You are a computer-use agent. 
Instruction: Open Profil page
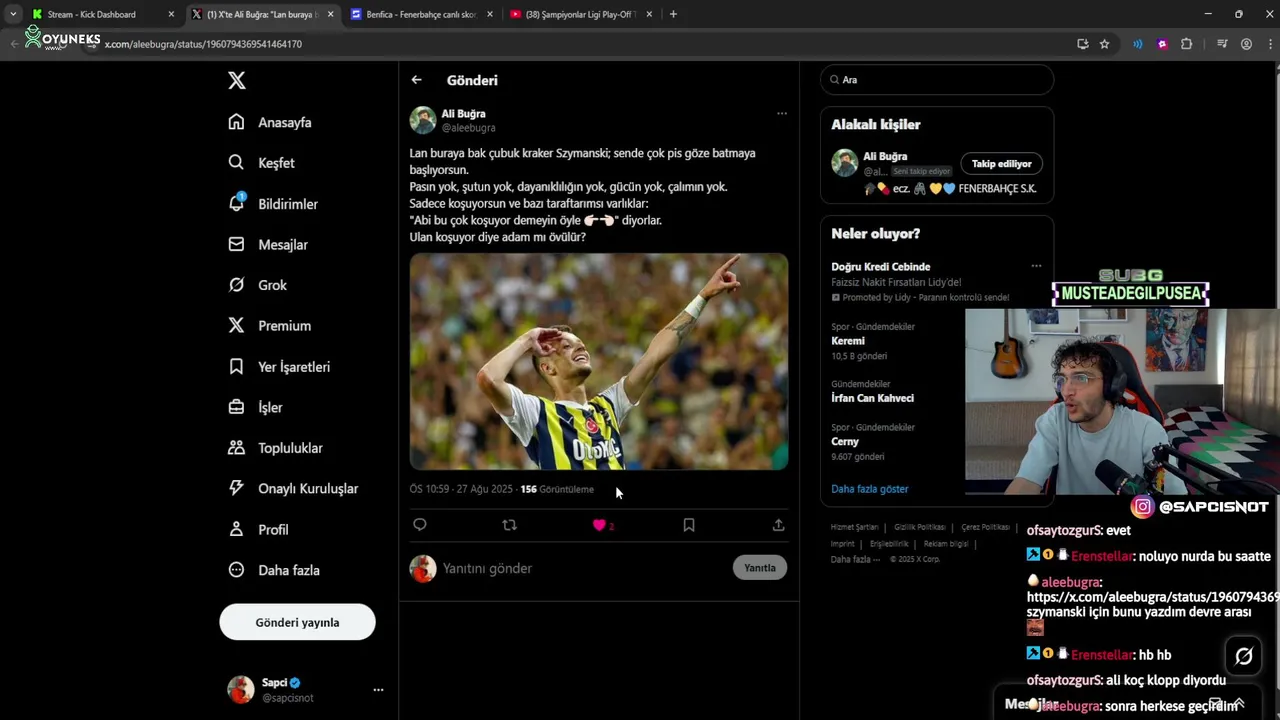[x=258, y=529]
